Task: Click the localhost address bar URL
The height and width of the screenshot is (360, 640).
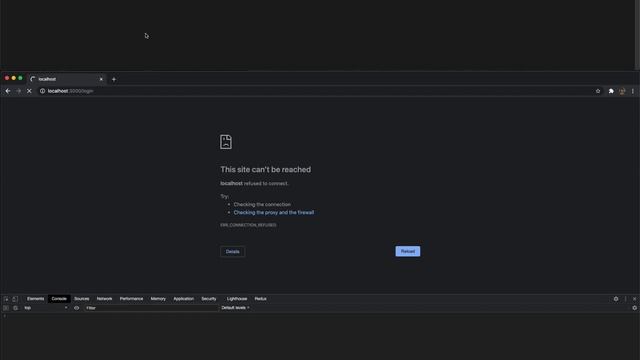Action: pyautogui.click(x=70, y=91)
